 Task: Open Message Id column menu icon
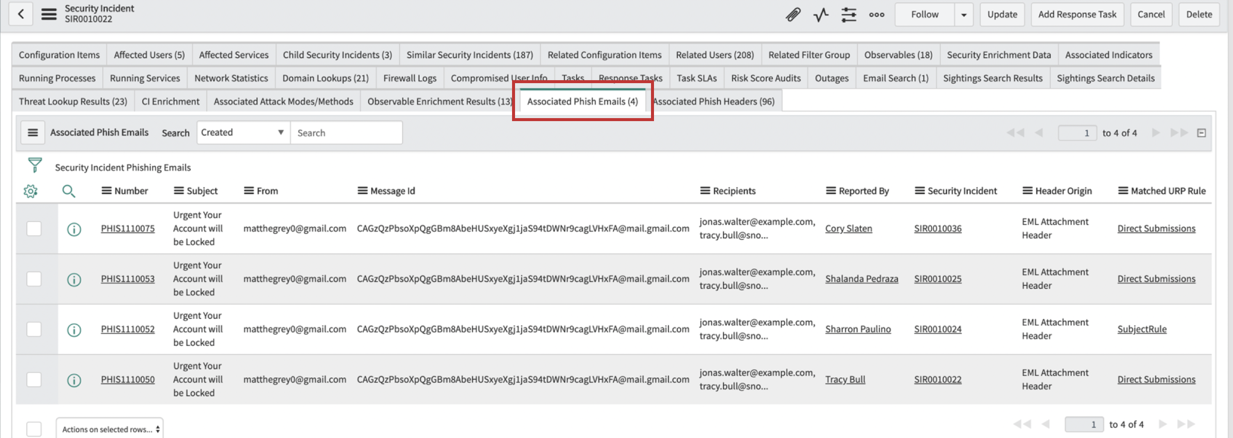[363, 191]
